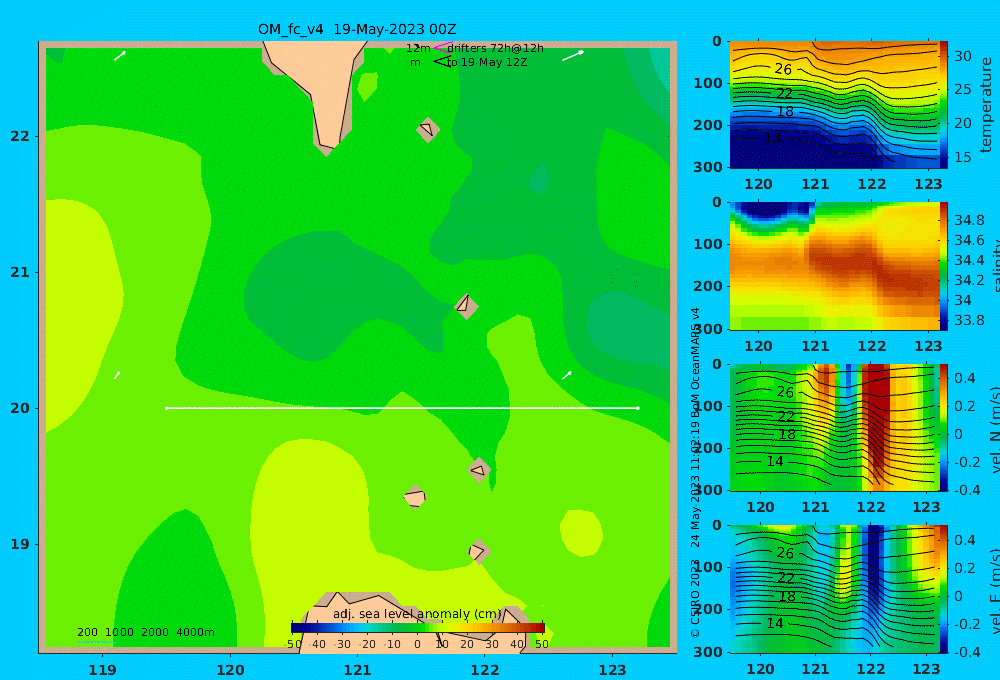Click the black arrow symbol beside 'to 19 May 12Z'
The height and width of the screenshot is (680, 1000).
coord(442,62)
